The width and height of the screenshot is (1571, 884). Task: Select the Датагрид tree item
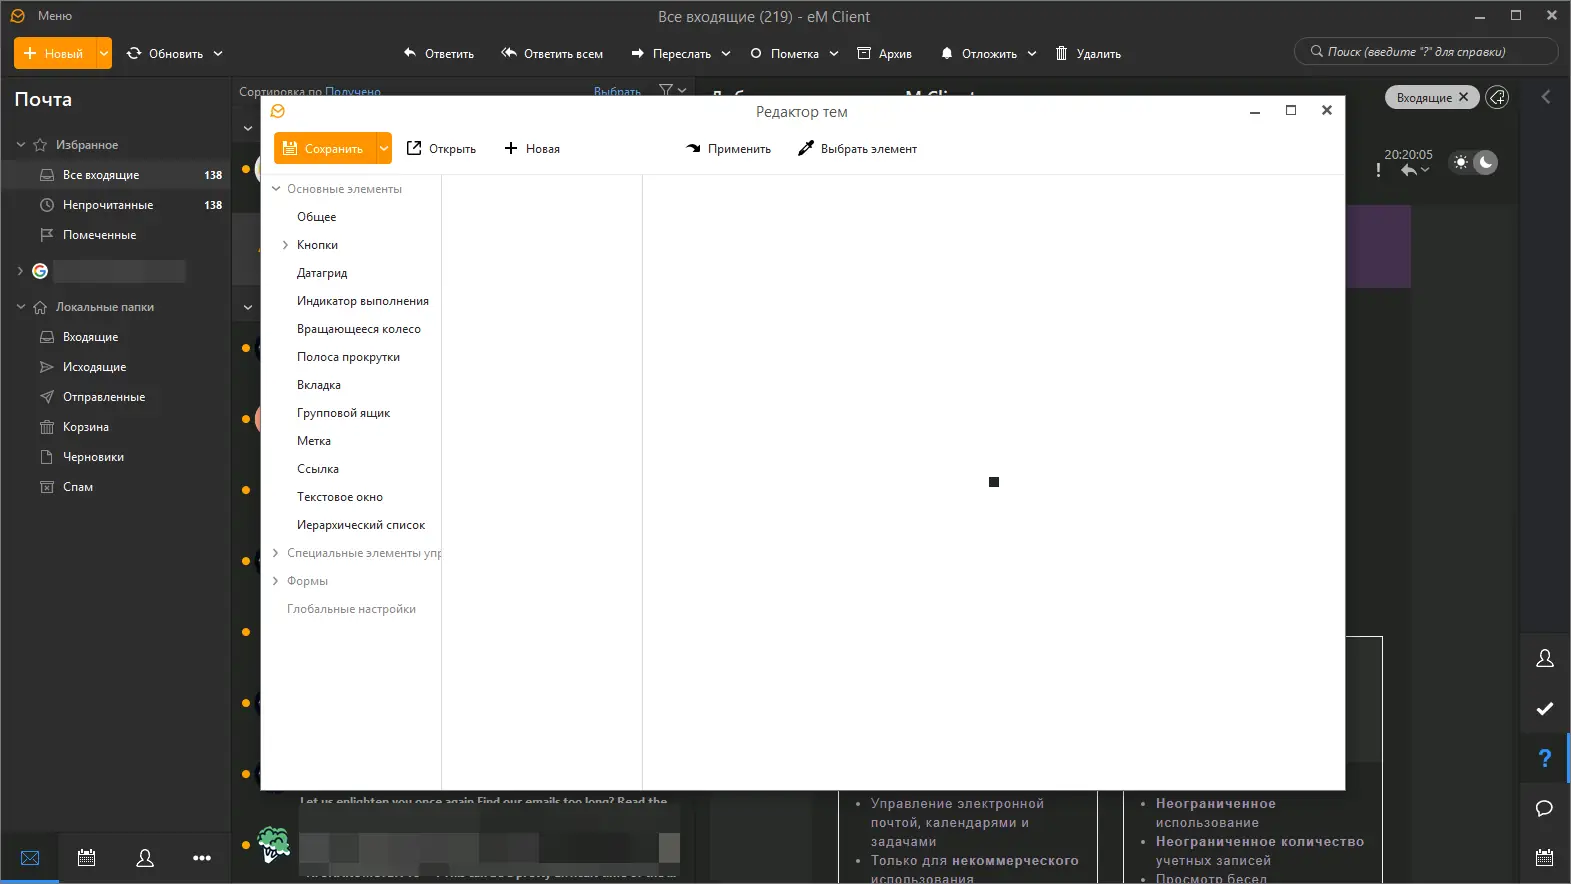(x=322, y=273)
